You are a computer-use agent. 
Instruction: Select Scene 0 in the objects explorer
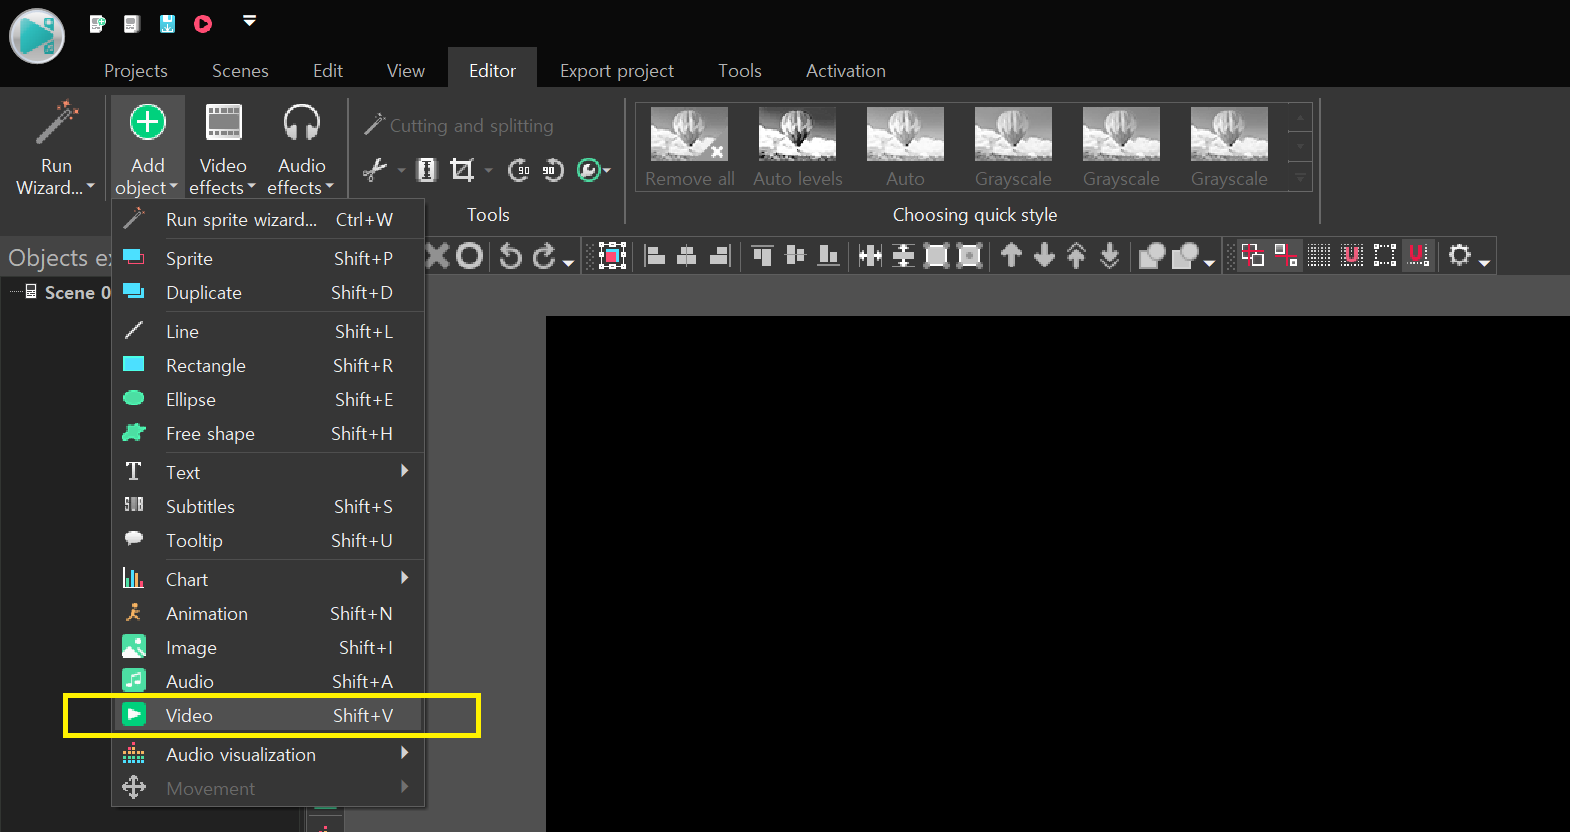[70, 292]
